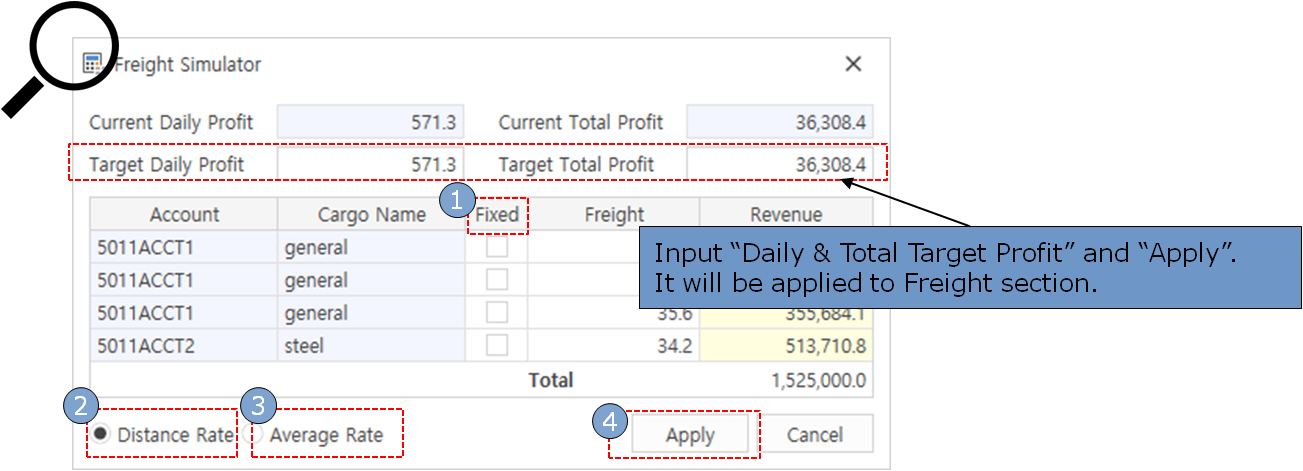This screenshot has width=1303, height=471.
Task: Click the Current Daily Profit value field
Action: coord(370,123)
